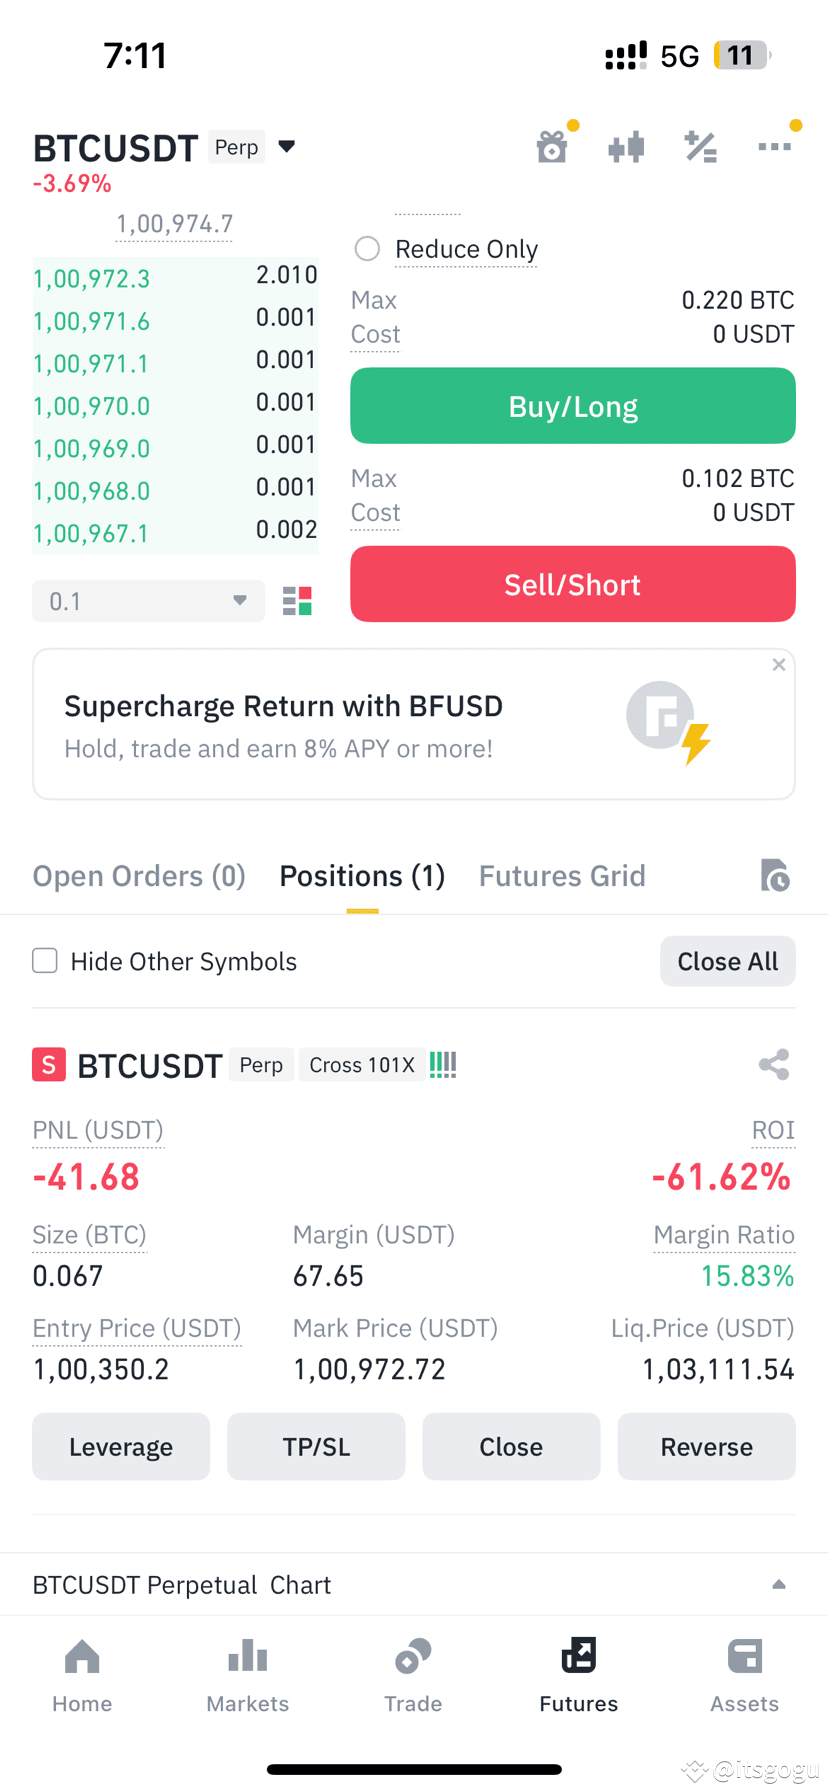Share the BTCUSDT position
The height and width of the screenshot is (1792, 828).
click(x=774, y=1064)
